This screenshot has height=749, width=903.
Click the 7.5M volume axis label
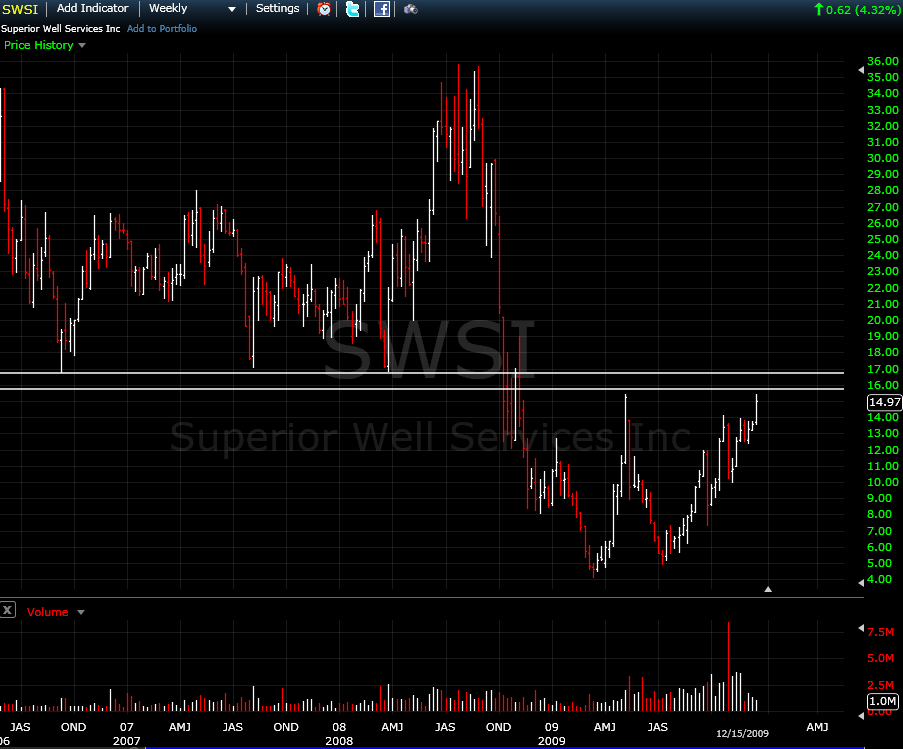click(x=881, y=632)
